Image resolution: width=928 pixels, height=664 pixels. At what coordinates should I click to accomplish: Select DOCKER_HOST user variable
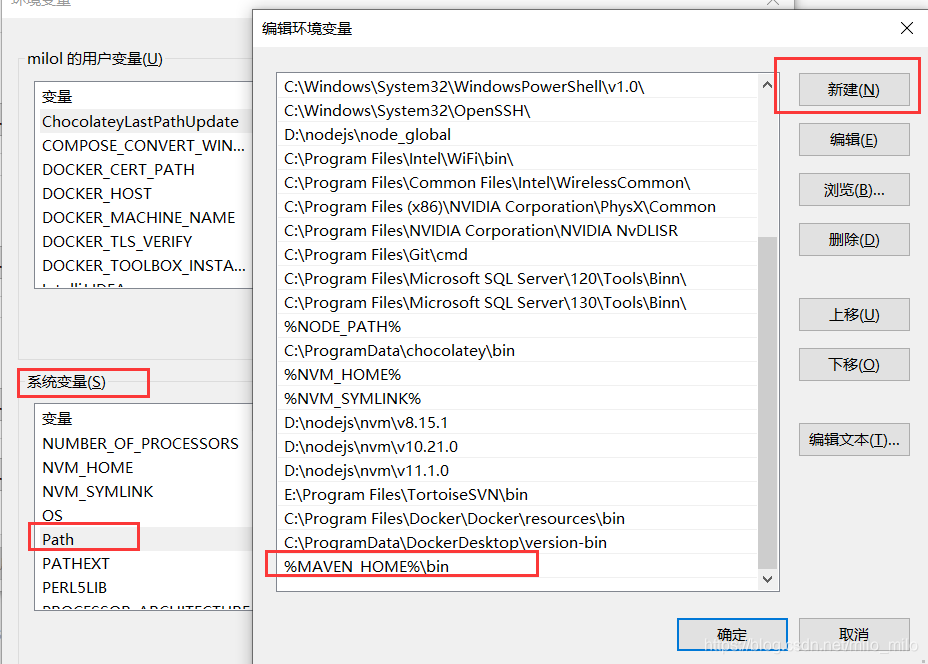point(144,194)
